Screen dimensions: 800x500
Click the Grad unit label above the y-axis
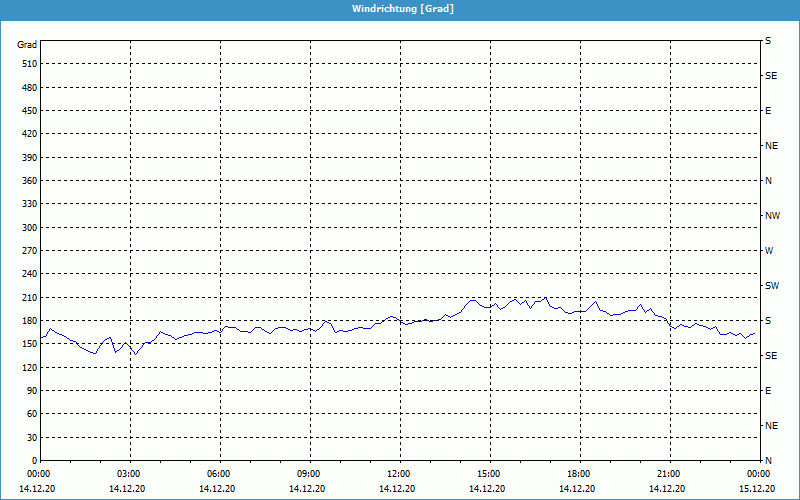(x=27, y=45)
